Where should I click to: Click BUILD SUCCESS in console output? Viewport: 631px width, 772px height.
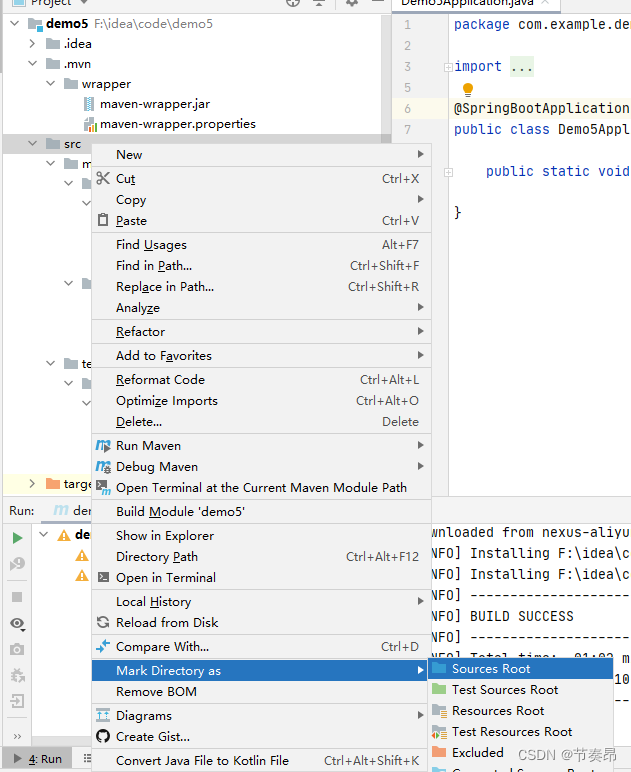pos(522,616)
